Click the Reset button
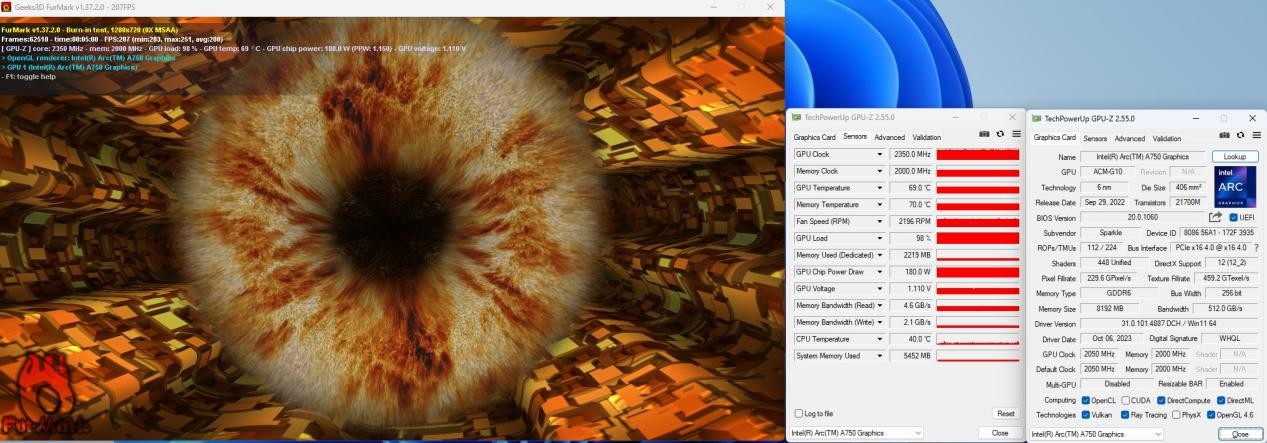The image size is (1267, 443). pos(1005,413)
